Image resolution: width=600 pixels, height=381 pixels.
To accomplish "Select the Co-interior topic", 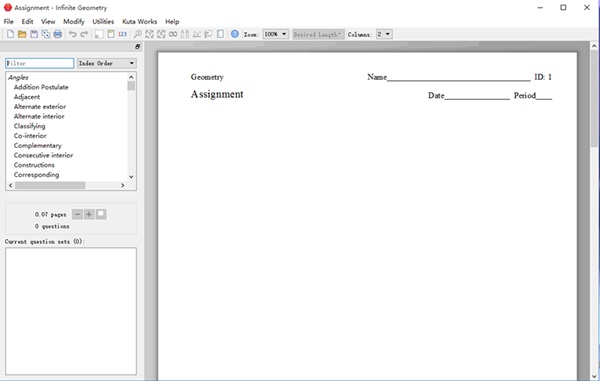I will coord(30,136).
